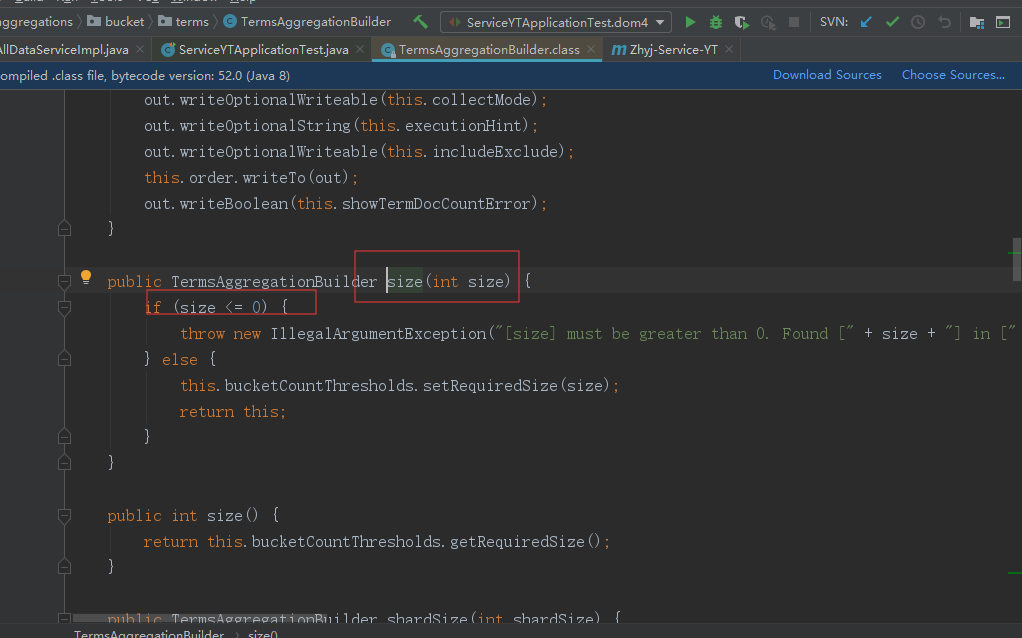Click the fold end marker below the writeBoolean line
This screenshot has height=638, width=1022.
tap(64, 228)
